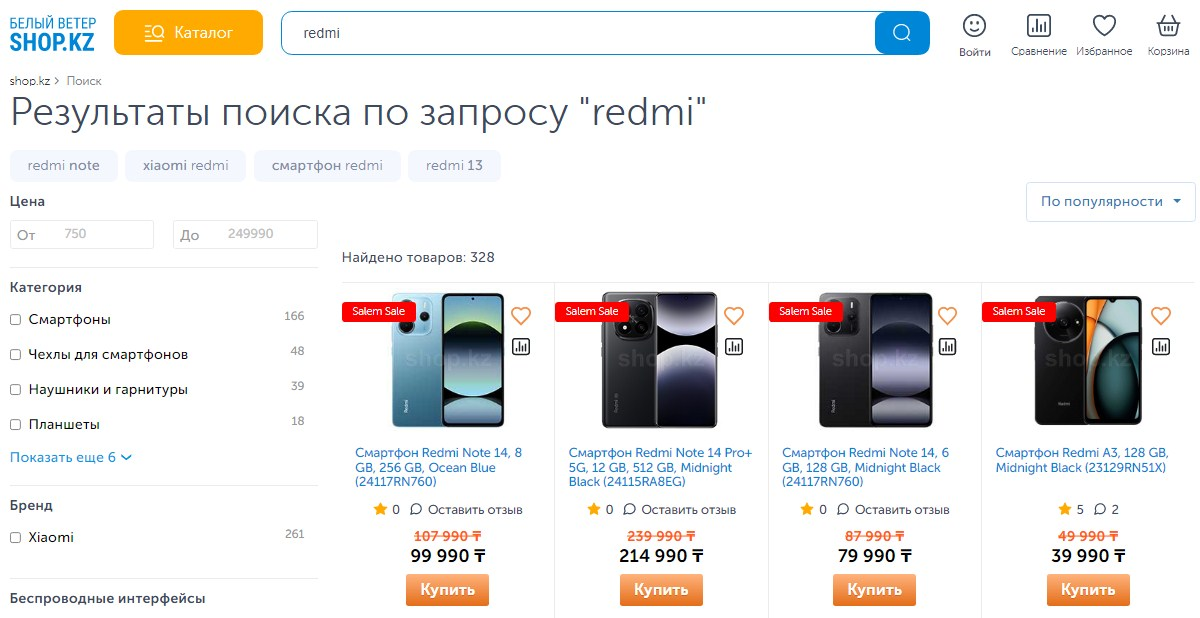Select the redmi note suggestion chip

tap(64, 166)
